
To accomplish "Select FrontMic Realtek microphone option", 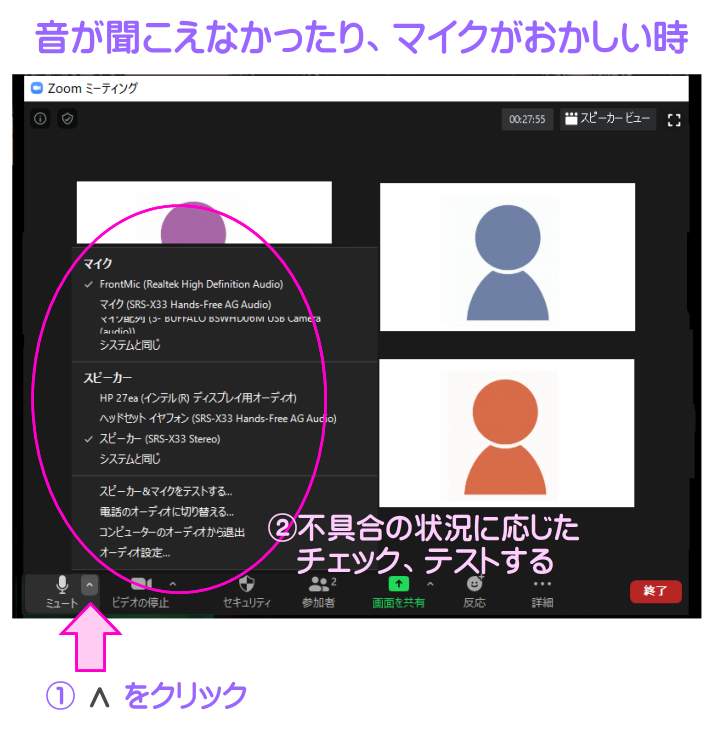I will [x=190, y=284].
